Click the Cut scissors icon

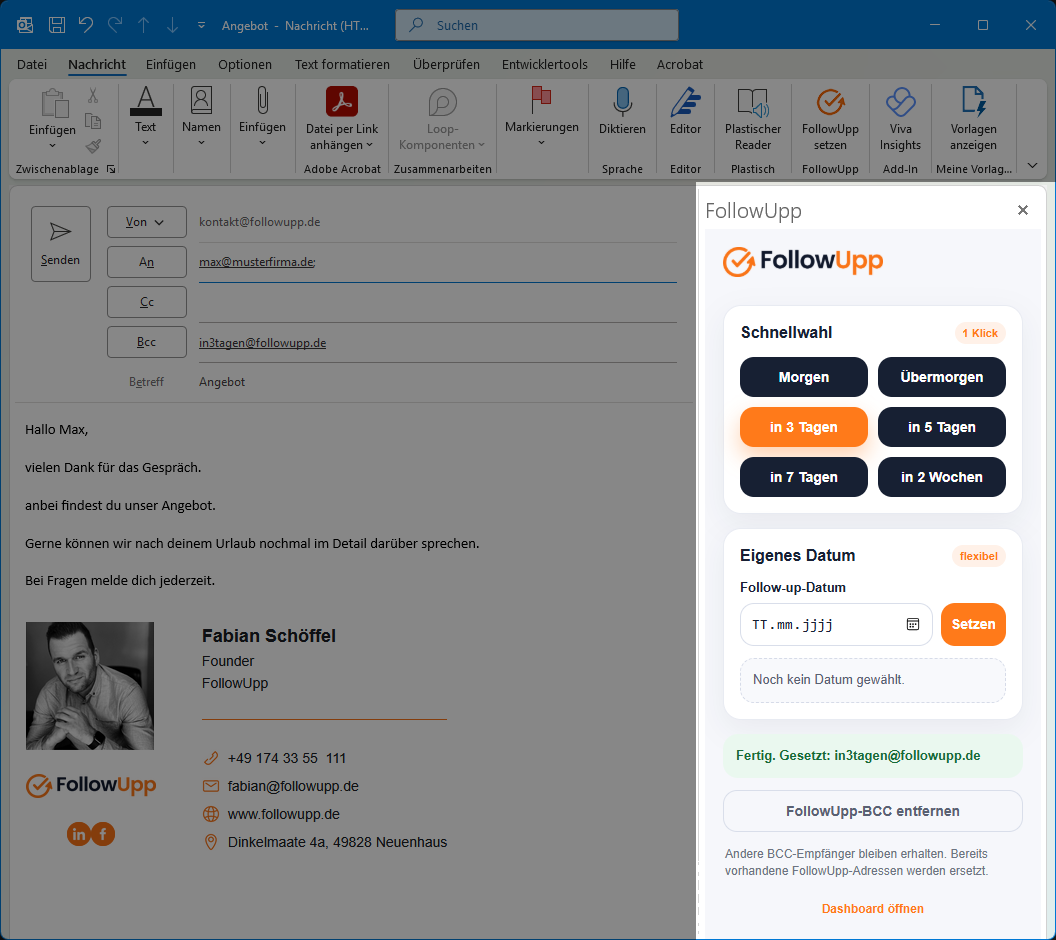pyautogui.click(x=93, y=96)
